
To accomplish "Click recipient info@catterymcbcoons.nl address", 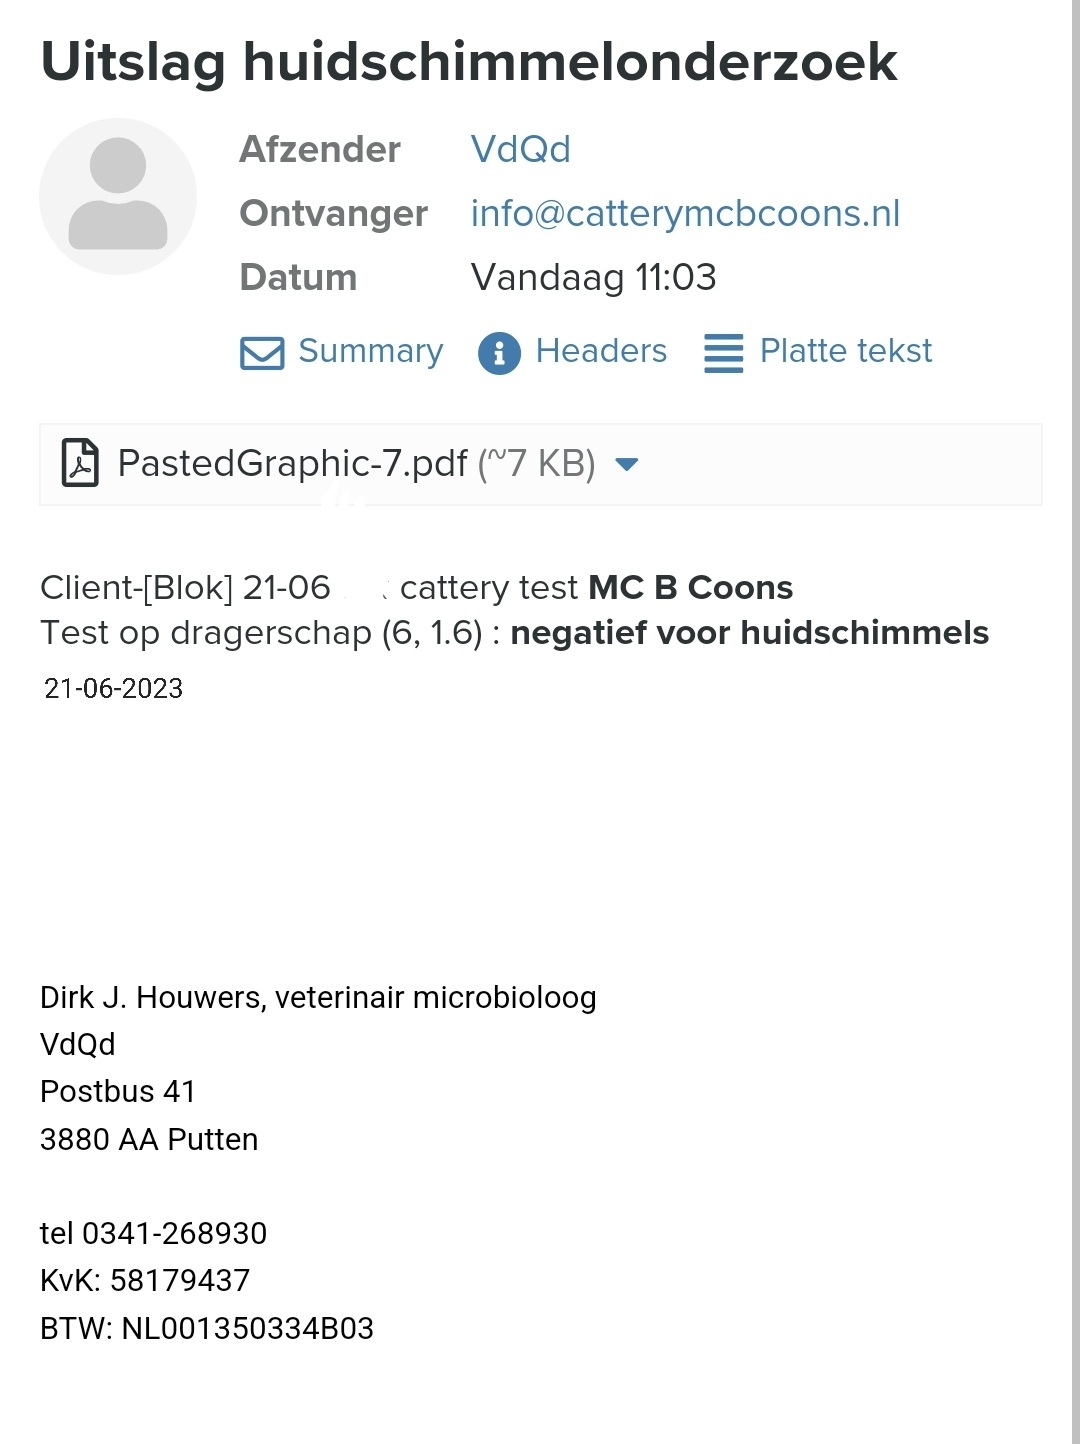I will 685,214.
